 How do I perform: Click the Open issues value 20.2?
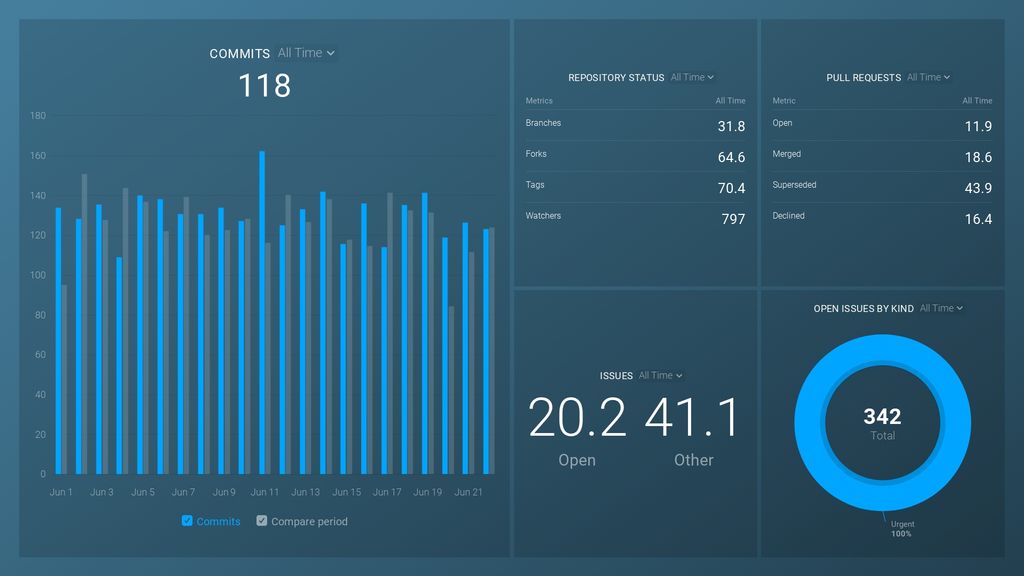[577, 420]
